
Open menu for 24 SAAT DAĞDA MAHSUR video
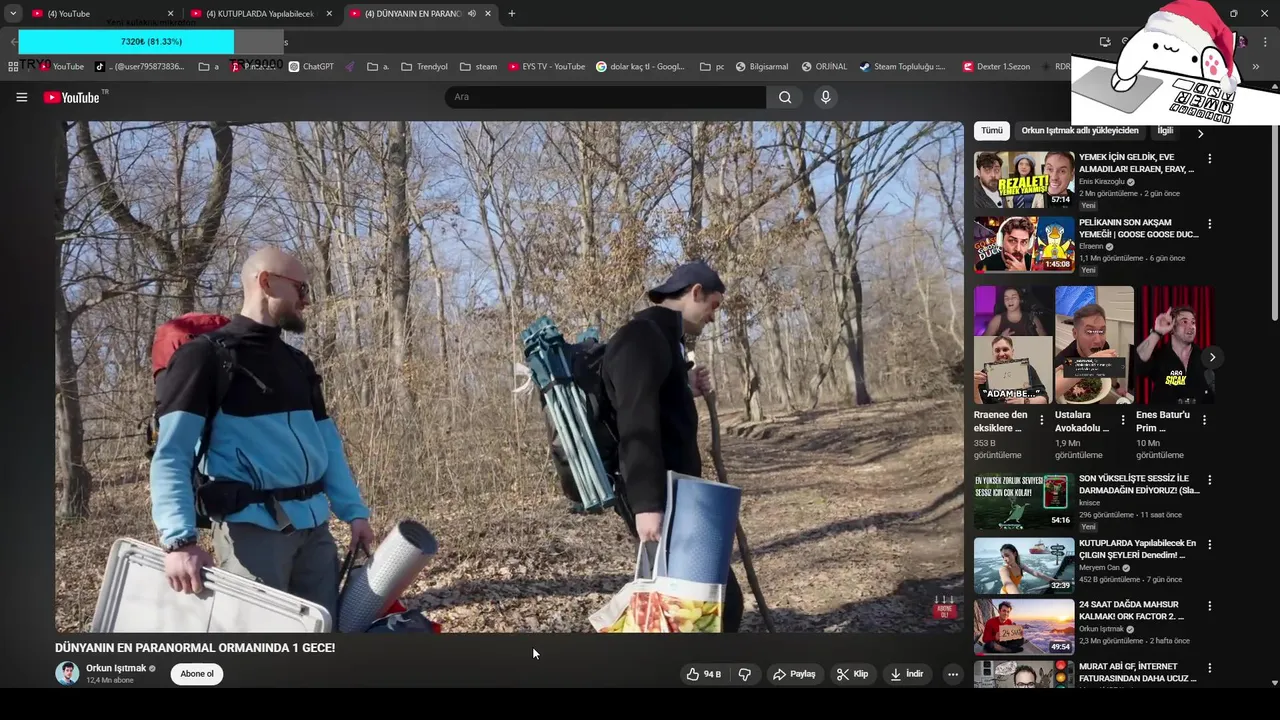pyautogui.click(x=1209, y=606)
